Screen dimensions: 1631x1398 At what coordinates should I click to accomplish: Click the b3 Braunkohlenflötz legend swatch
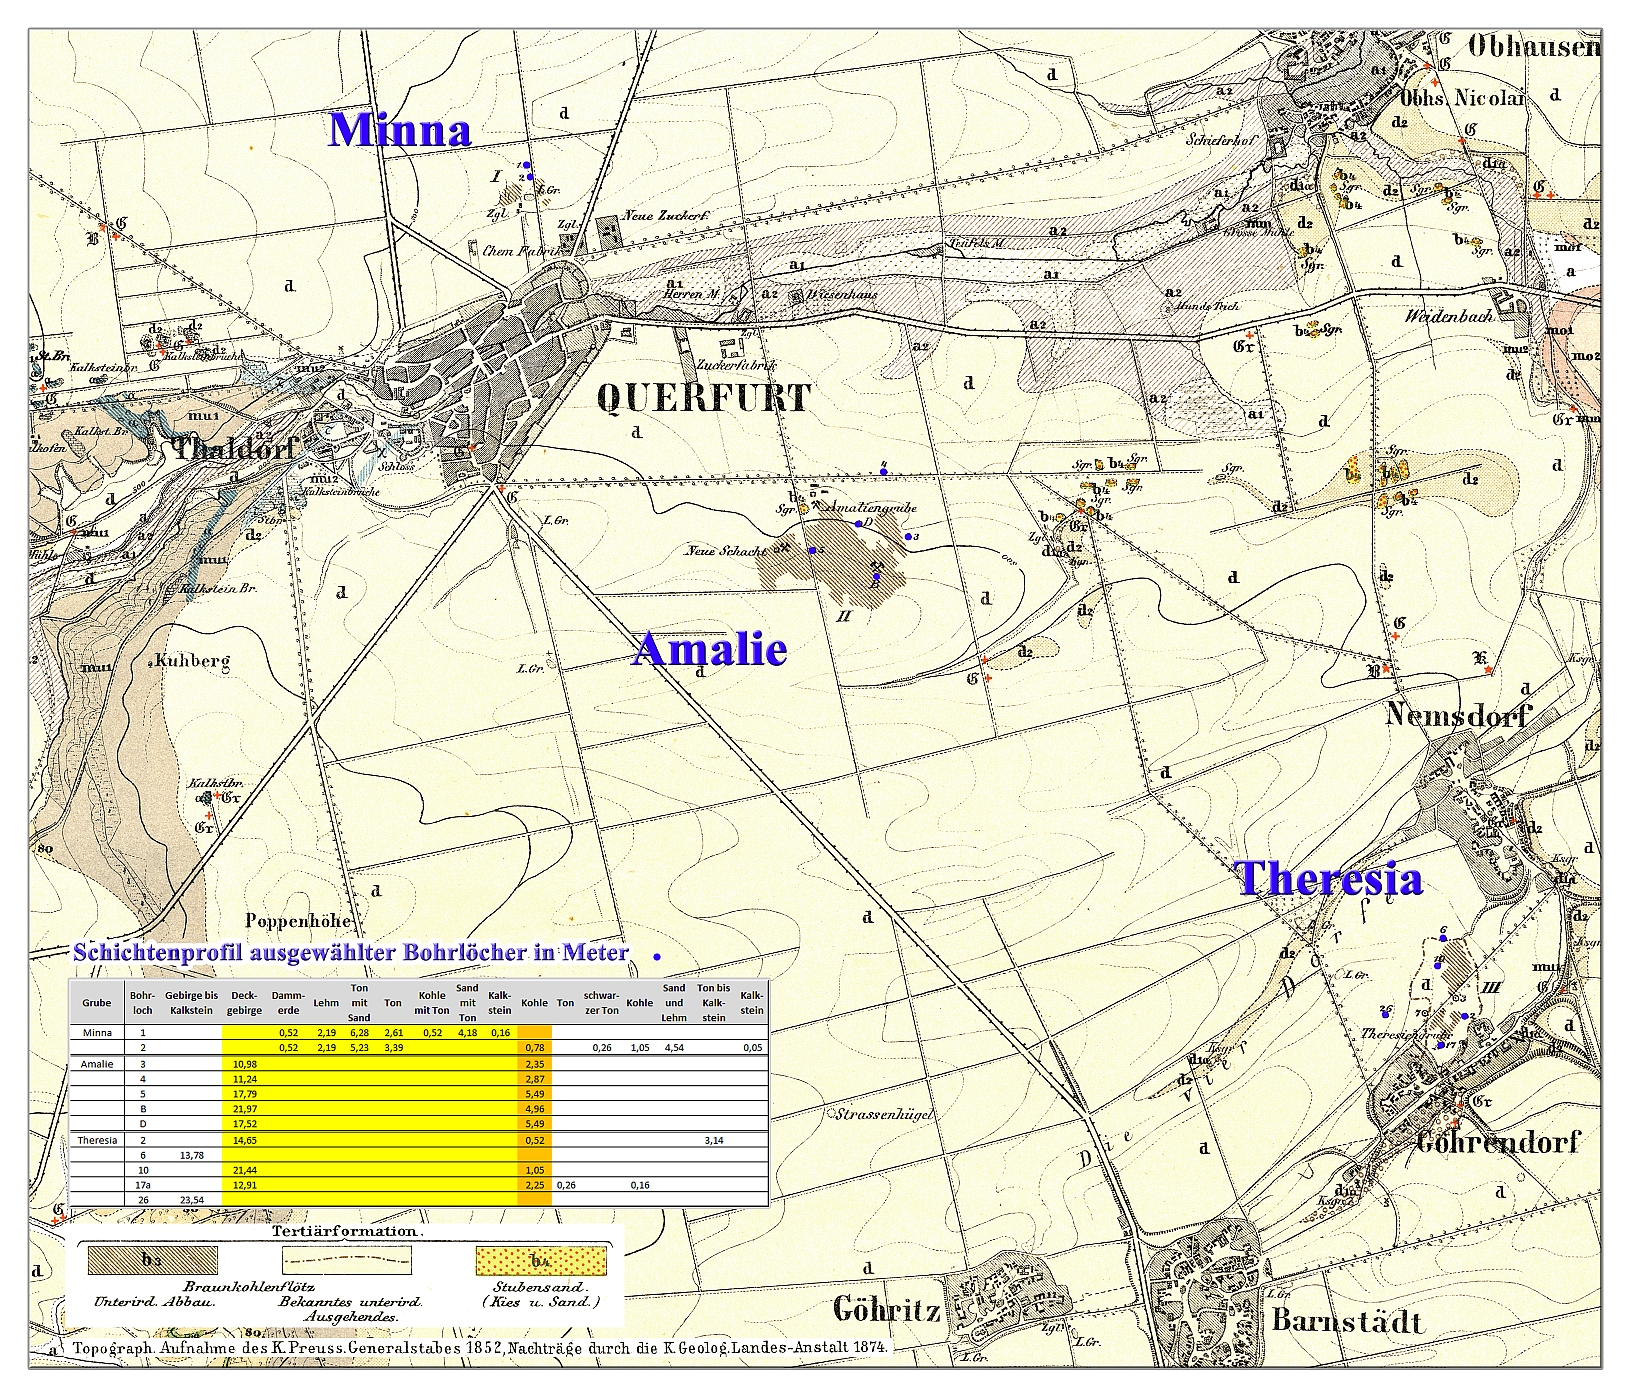(152, 1259)
